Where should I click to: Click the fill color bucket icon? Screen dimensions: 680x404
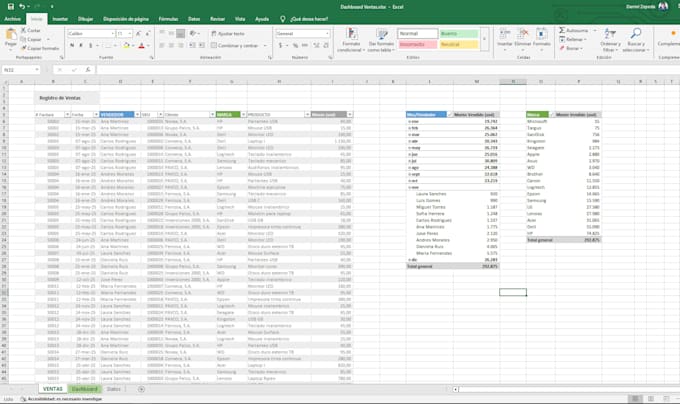pos(126,45)
